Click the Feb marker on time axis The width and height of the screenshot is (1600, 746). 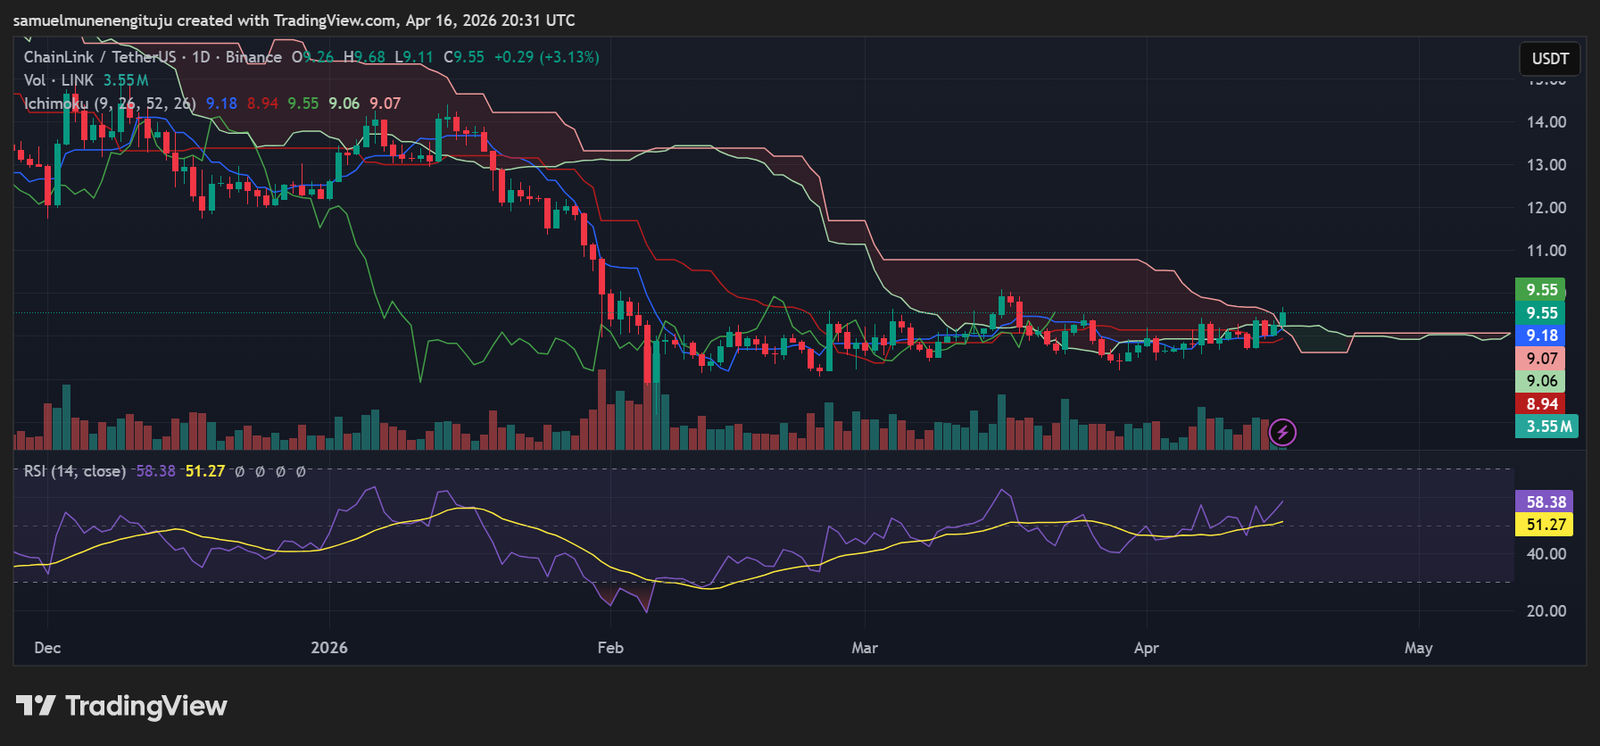coord(610,648)
